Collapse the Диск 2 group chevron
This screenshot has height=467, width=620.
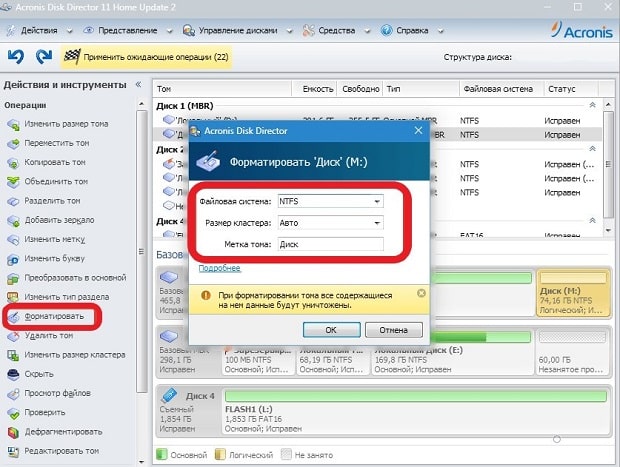(x=592, y=149)
